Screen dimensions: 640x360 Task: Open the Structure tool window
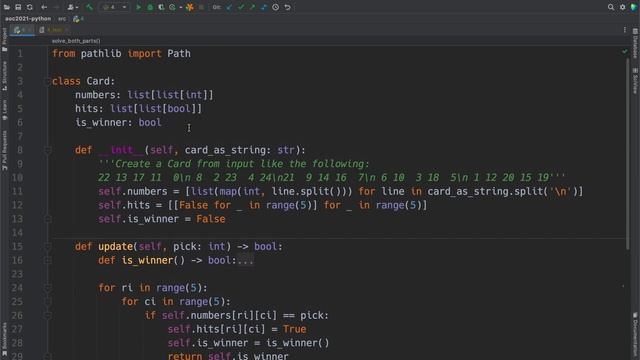coord(4,76)
